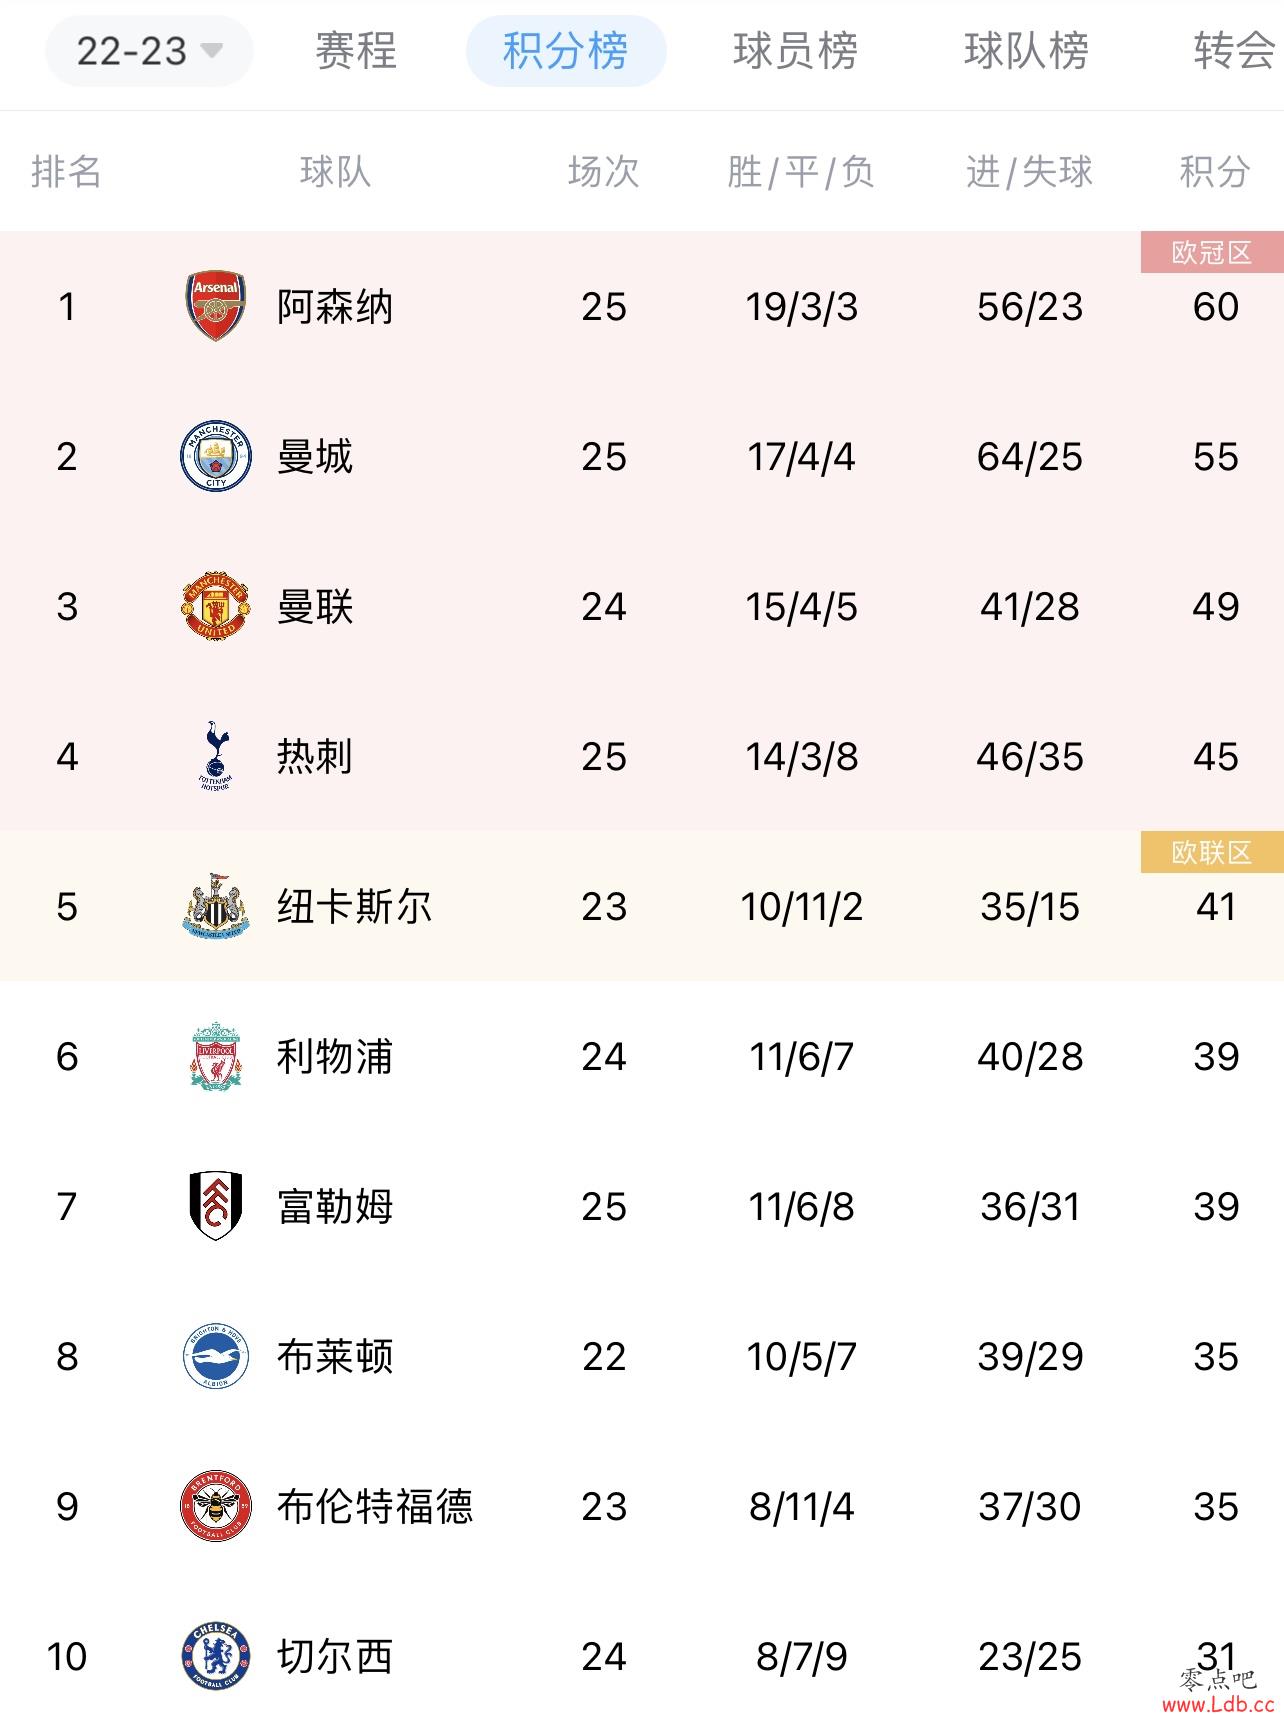Click the Manchester United club crest
1284x1715 pixels.
(x=216, y=606)
